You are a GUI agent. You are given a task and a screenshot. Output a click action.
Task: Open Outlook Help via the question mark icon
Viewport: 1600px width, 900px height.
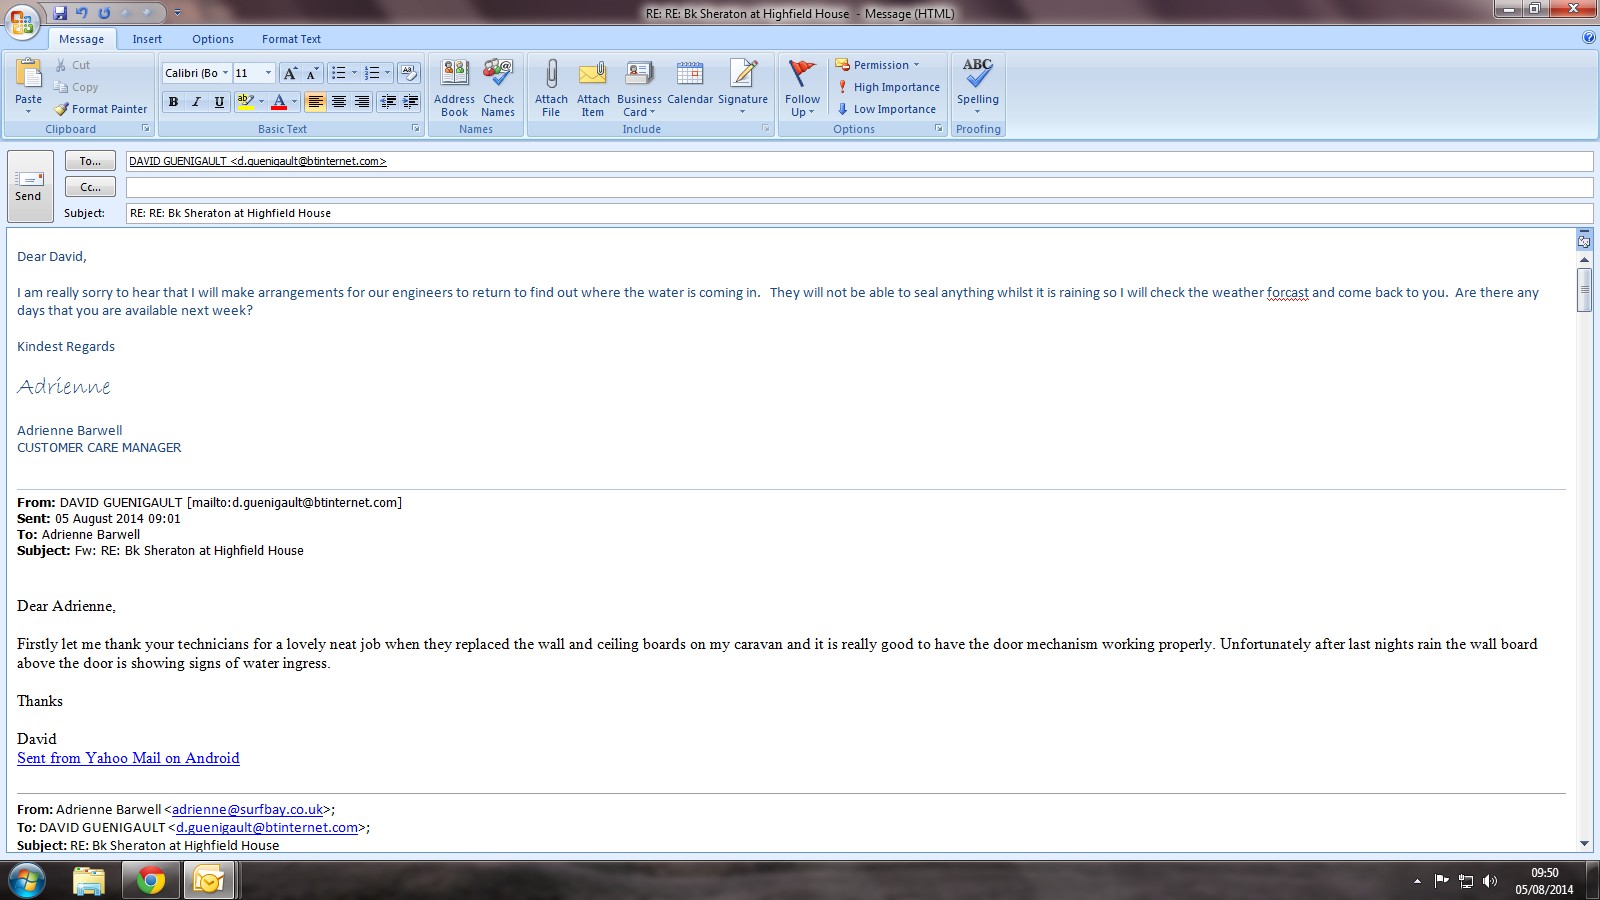[x=1589, y=38]
